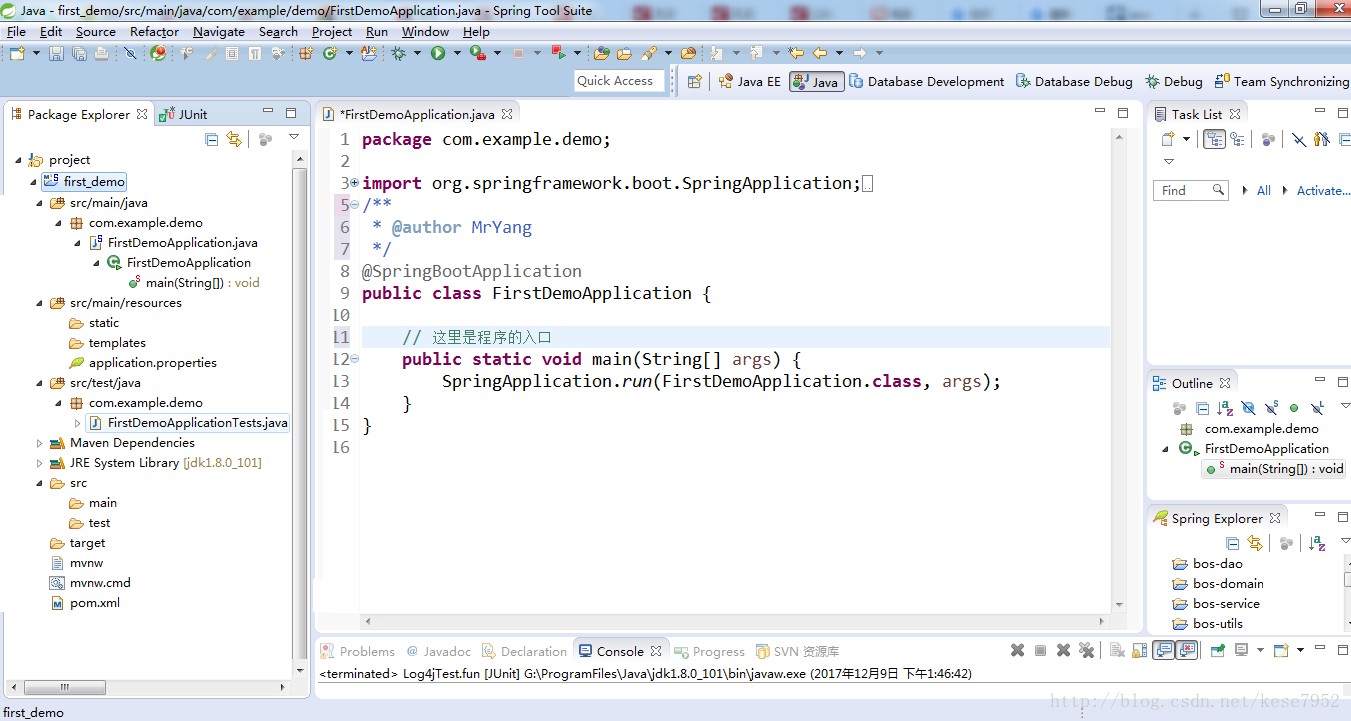Open the Debug button dropdown arrow

click(417, 53)
